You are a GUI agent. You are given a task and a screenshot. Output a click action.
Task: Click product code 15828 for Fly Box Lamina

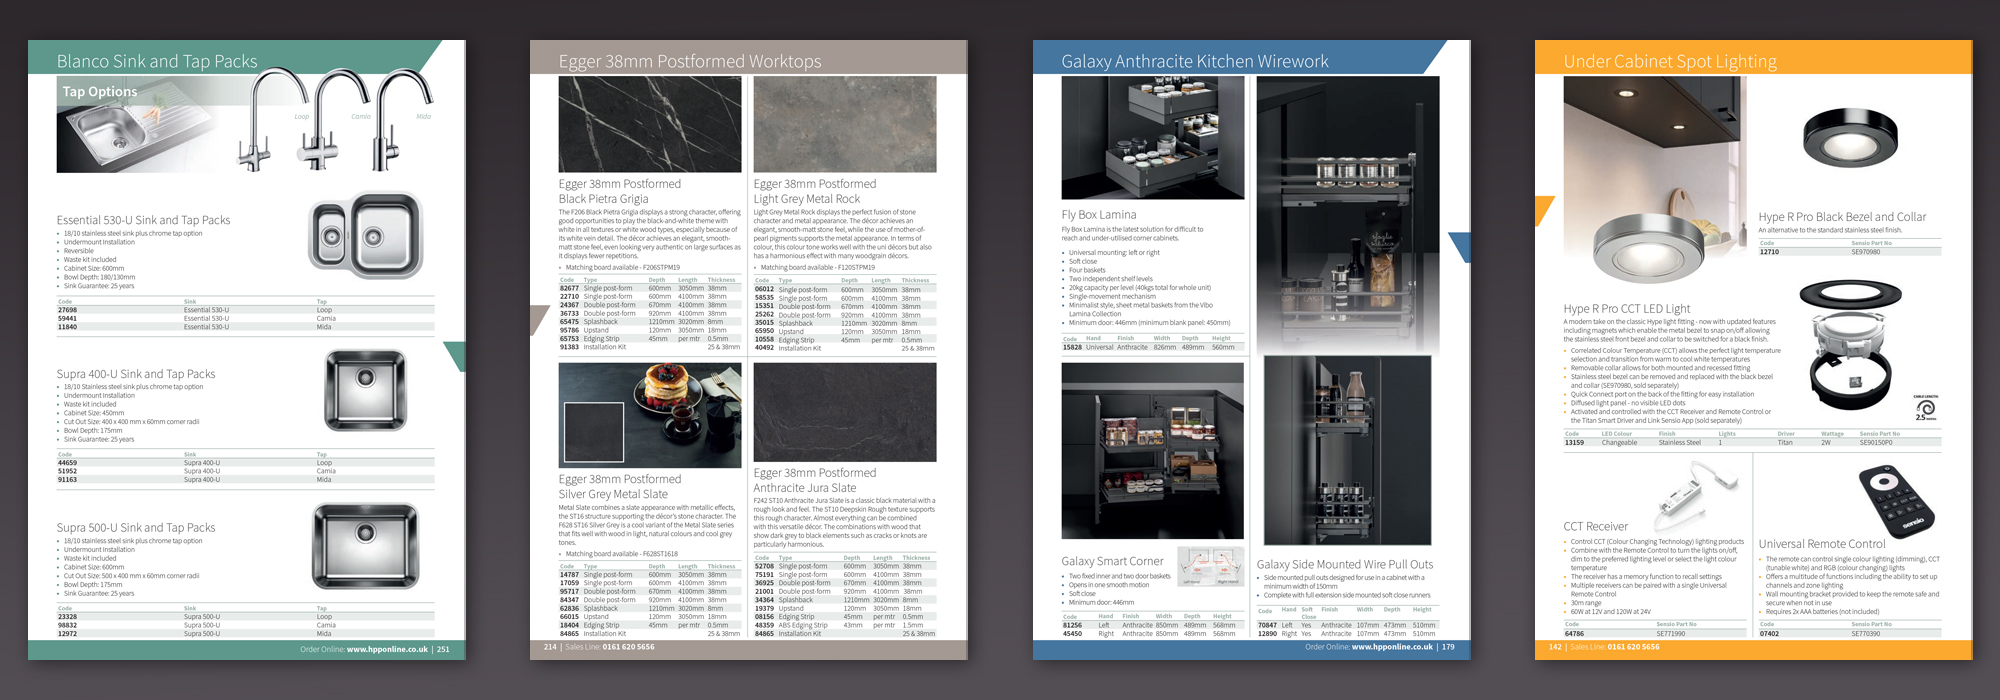point(1072,347)
